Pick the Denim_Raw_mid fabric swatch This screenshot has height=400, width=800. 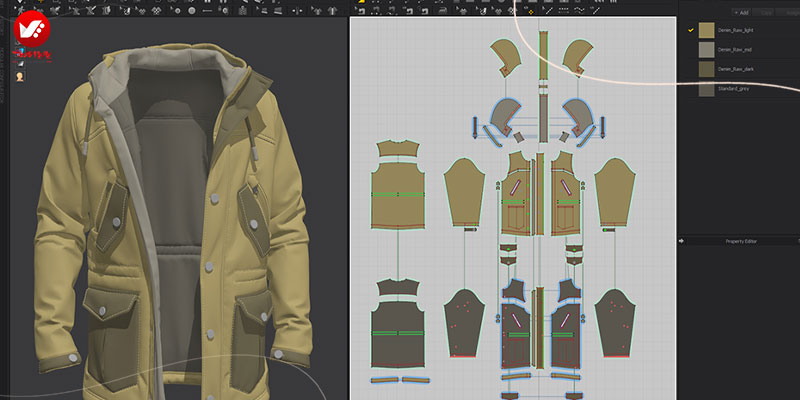click(707, 49)
